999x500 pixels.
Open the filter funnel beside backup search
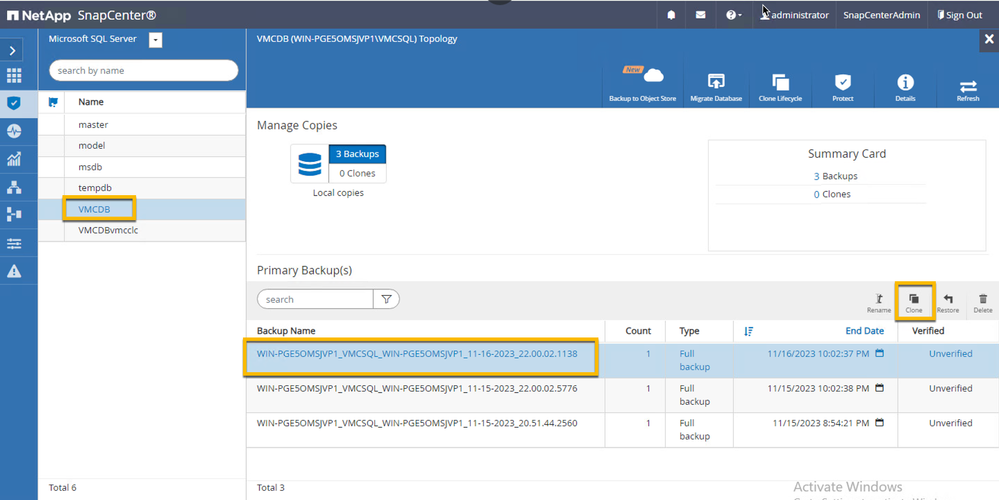click(386, 299)
